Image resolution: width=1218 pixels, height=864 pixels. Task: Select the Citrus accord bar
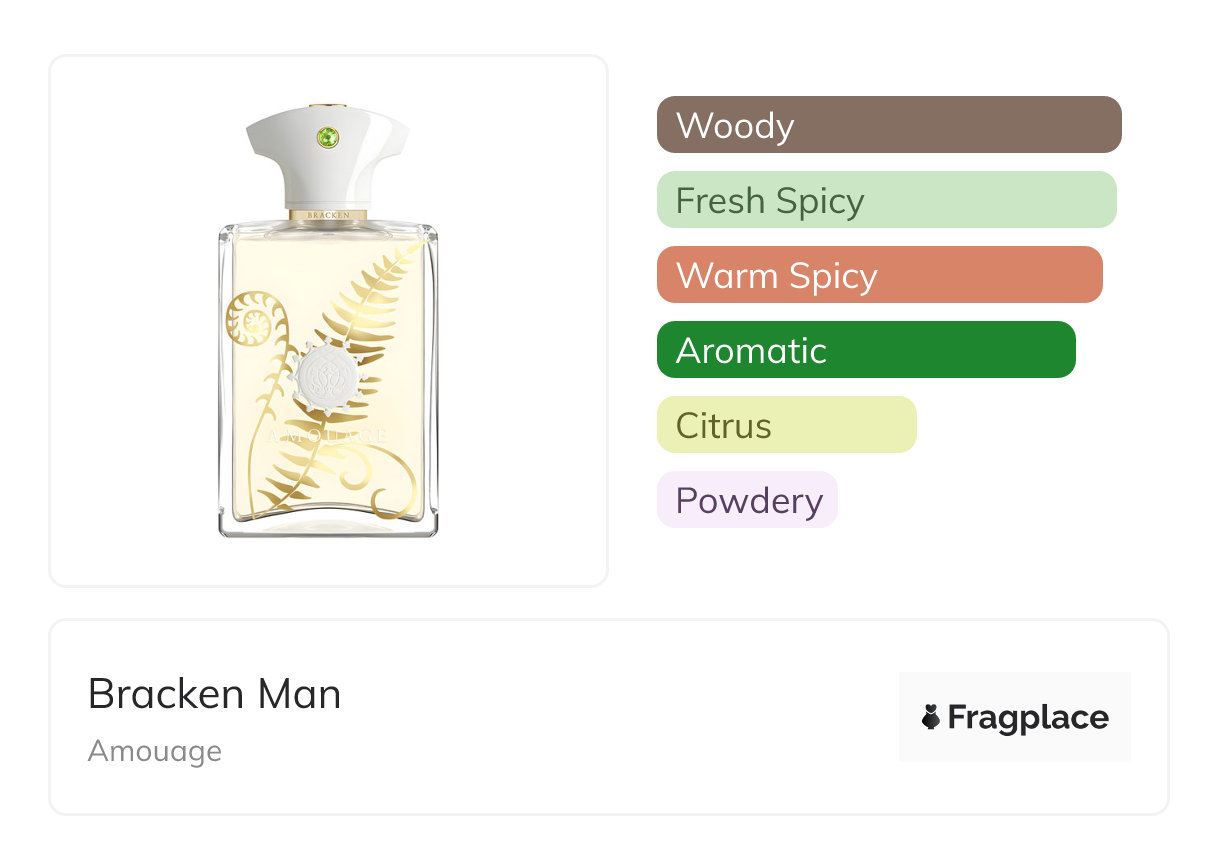[786, 425]
